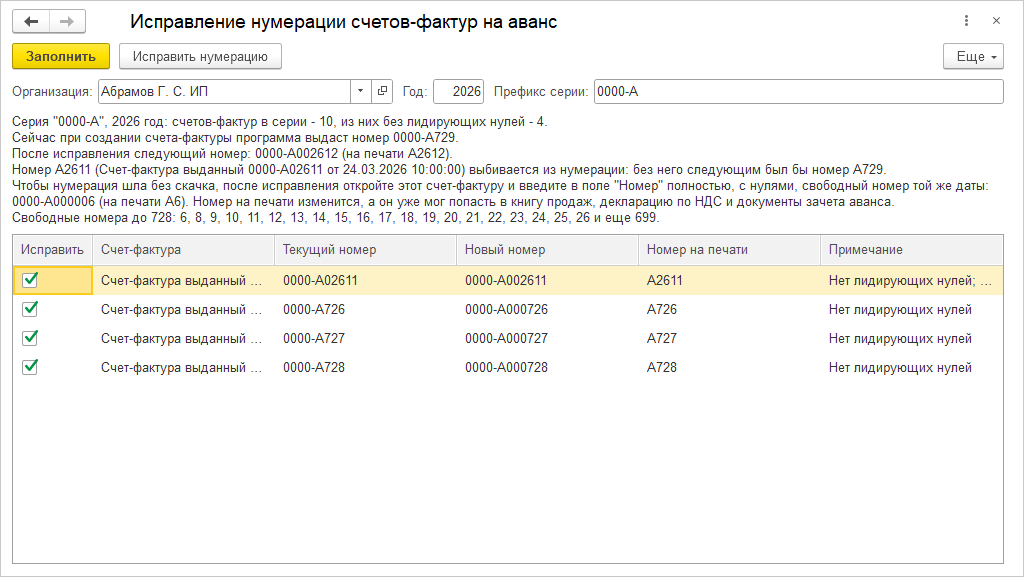The width and height of the screenshot is (1024, 577).
Task: Sort by the Счет-фактура column header
Action: click(184, 250)
